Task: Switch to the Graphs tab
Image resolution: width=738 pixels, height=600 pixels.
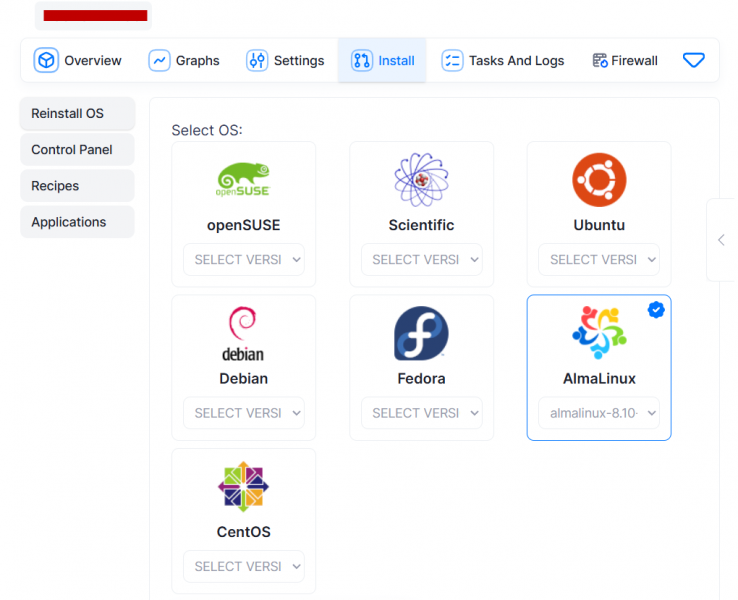Action: [184, 60]
